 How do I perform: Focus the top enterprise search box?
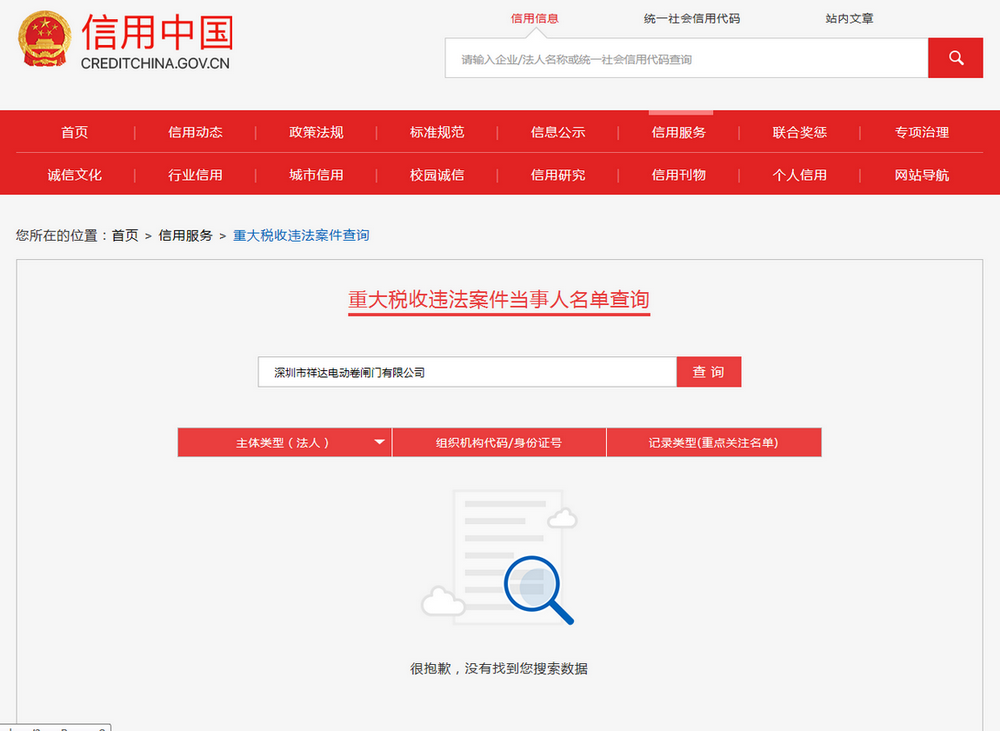click(686, 59)
